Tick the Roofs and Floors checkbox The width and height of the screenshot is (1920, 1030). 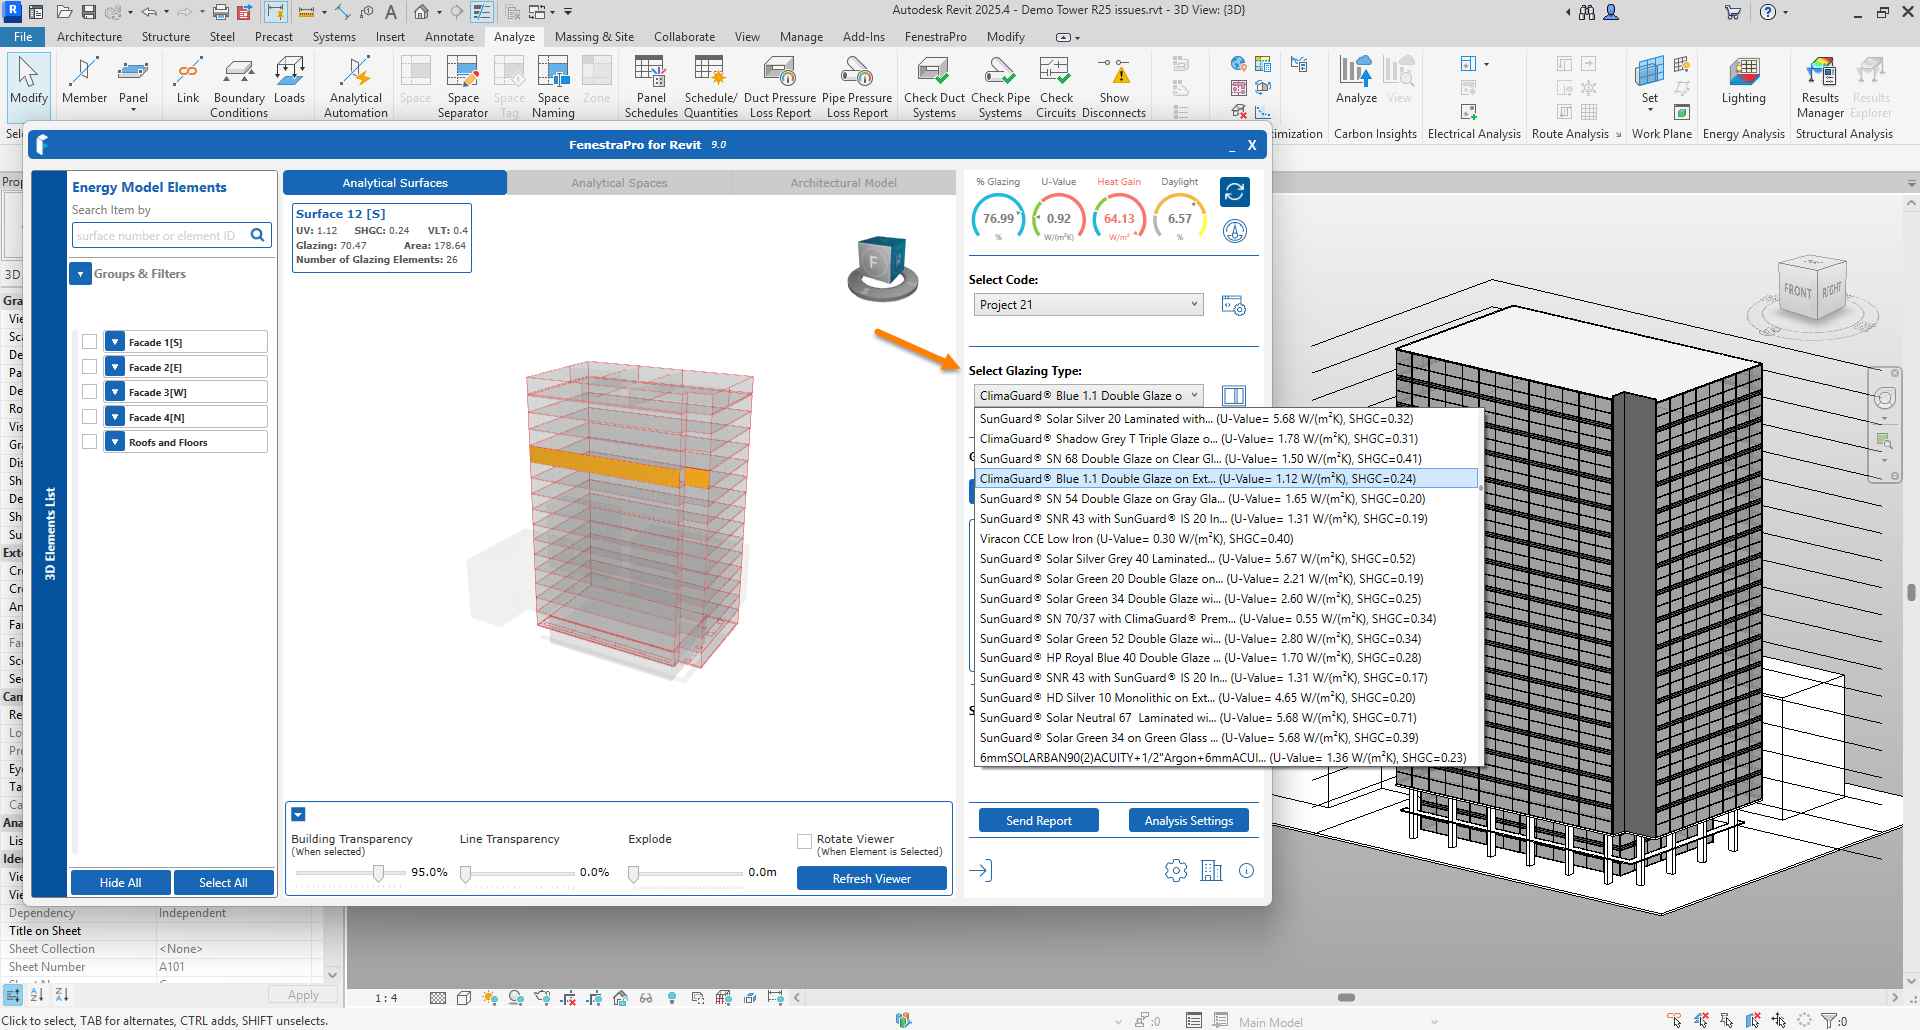[90, 442]
